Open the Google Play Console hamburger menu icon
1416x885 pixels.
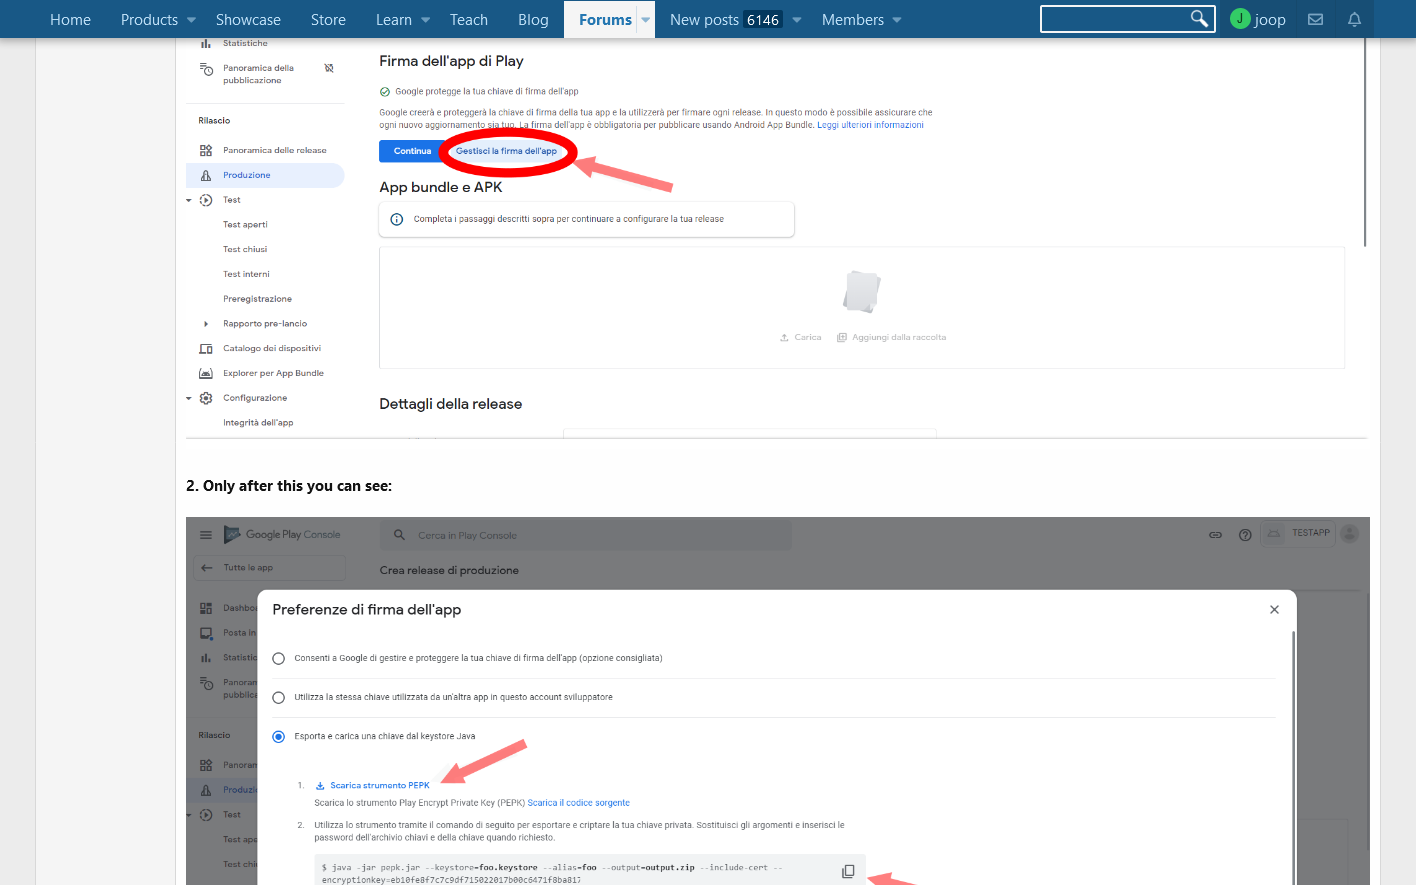click(x=205, y=534)
